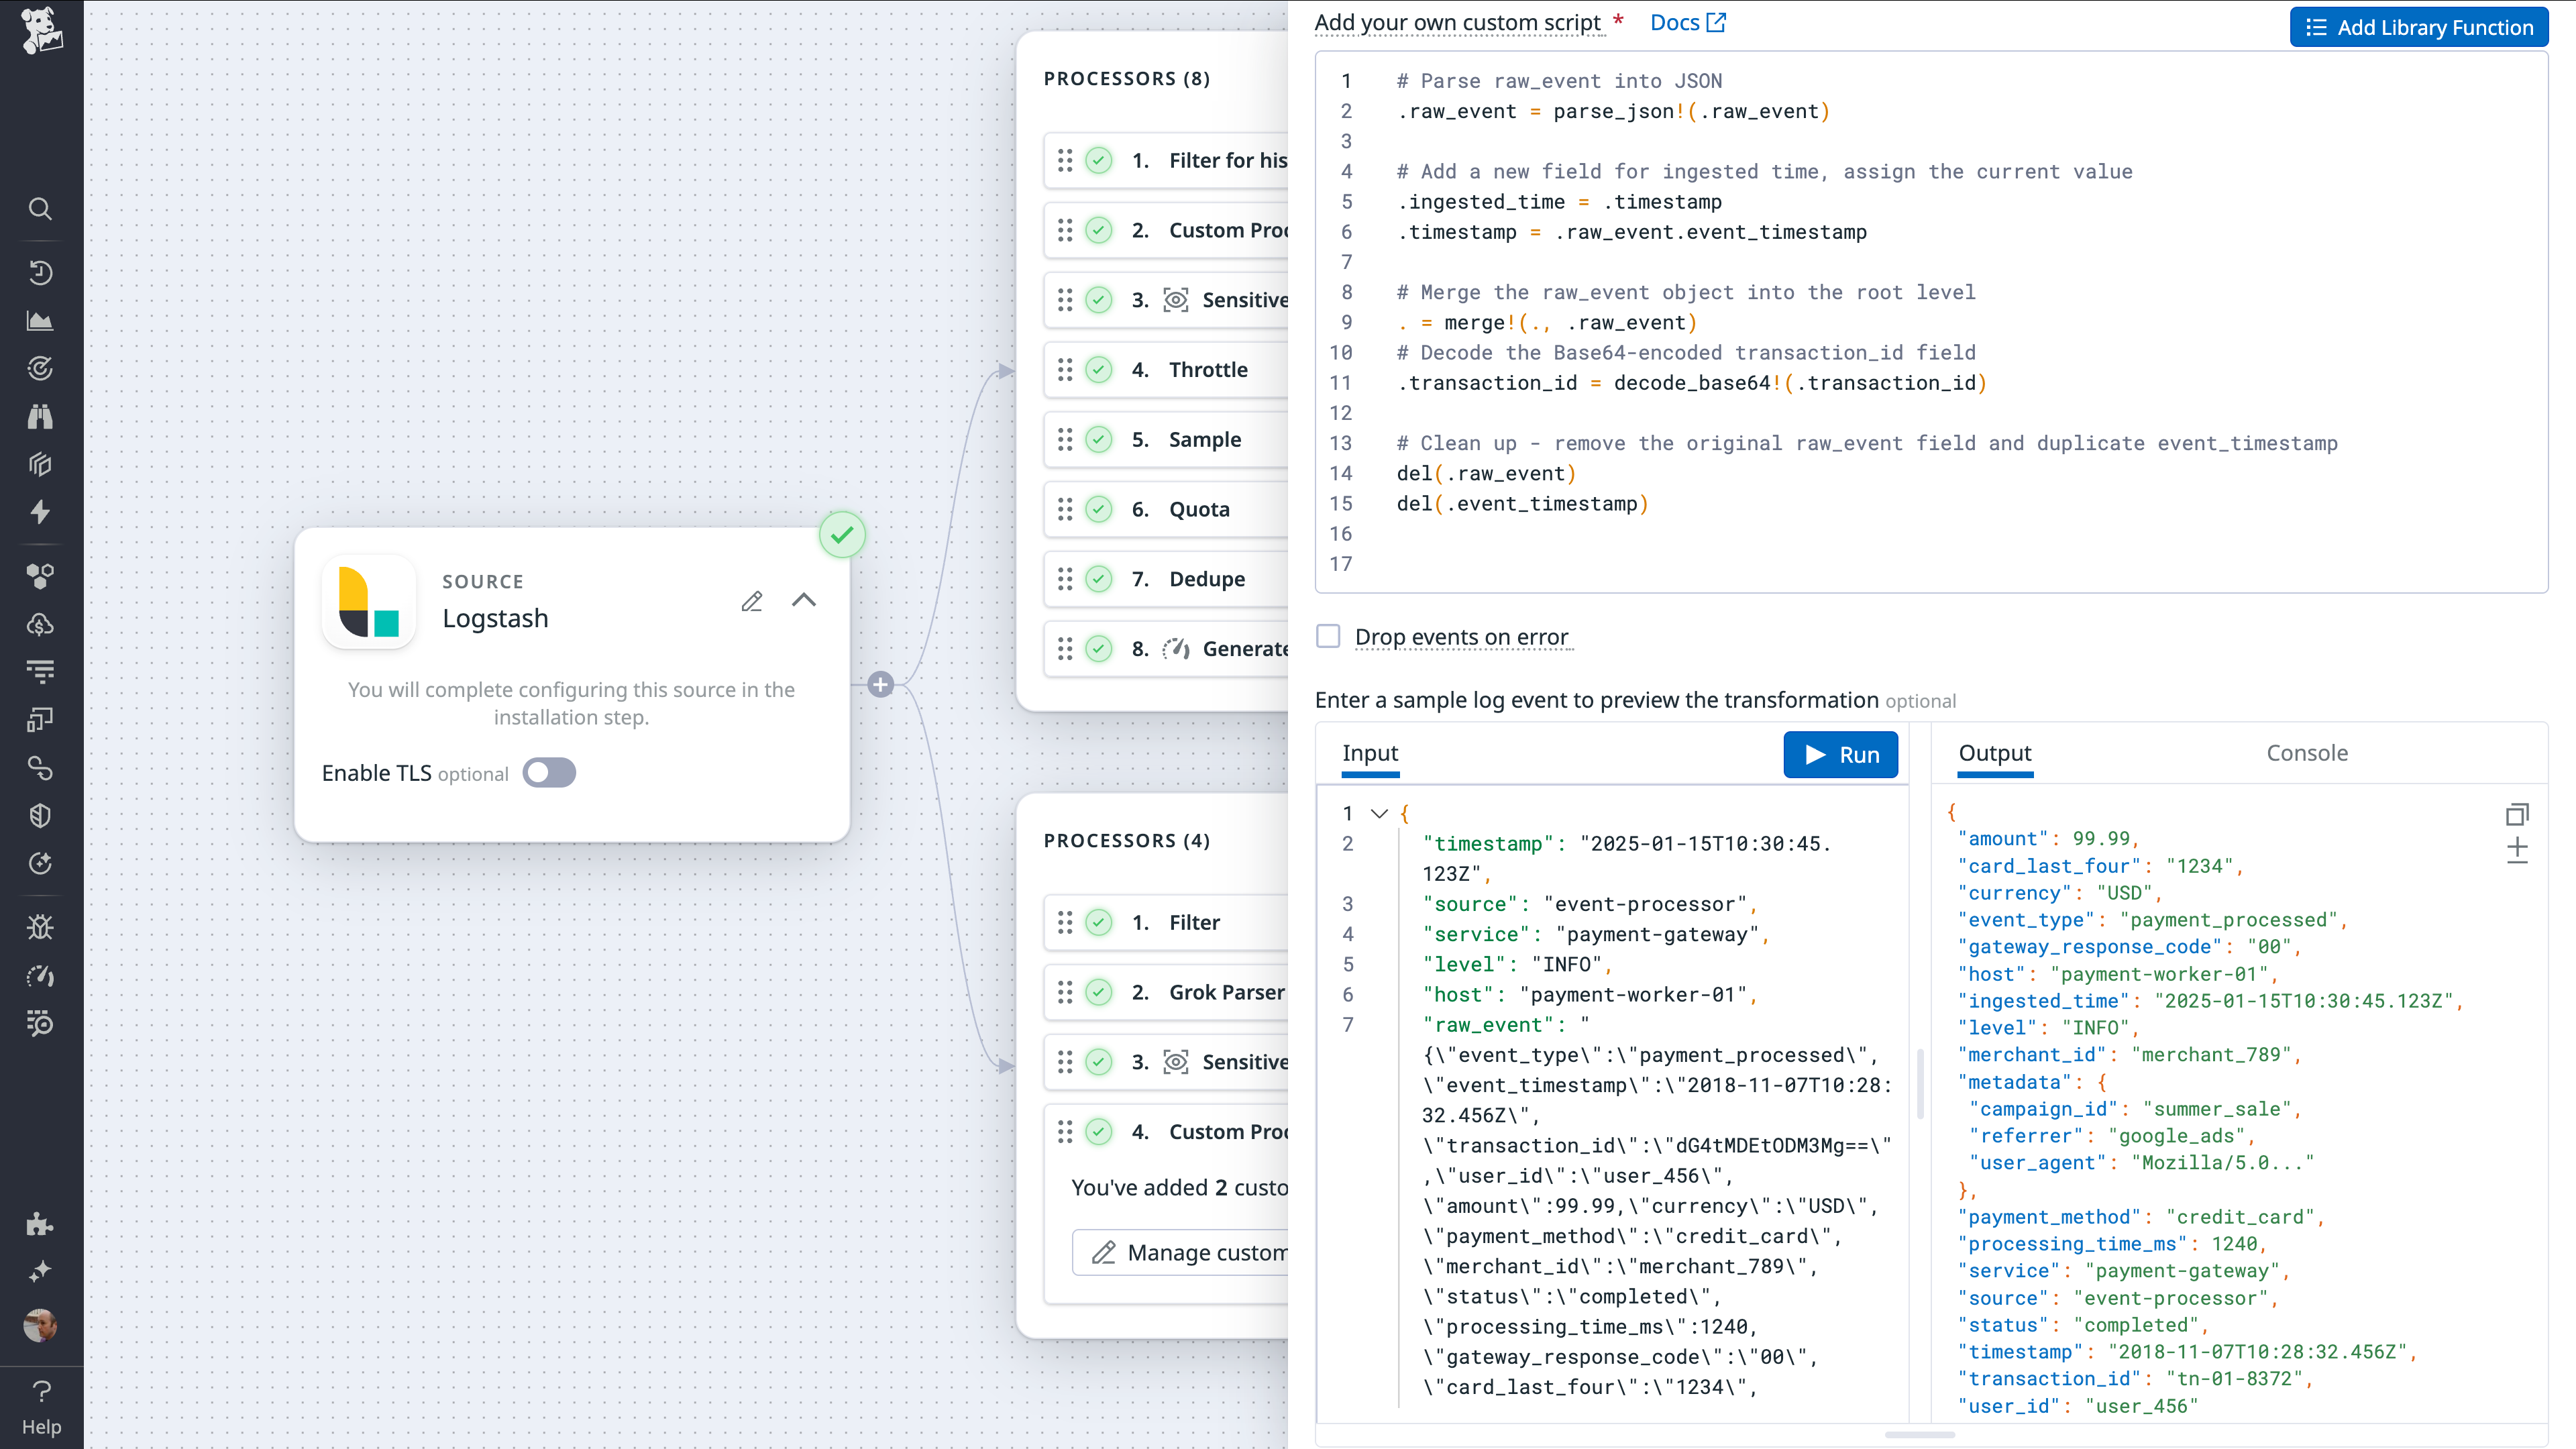
Task: Enable the TLS toggle on the Logstash source
Action: pyautogui.click(x=549, y=772)
